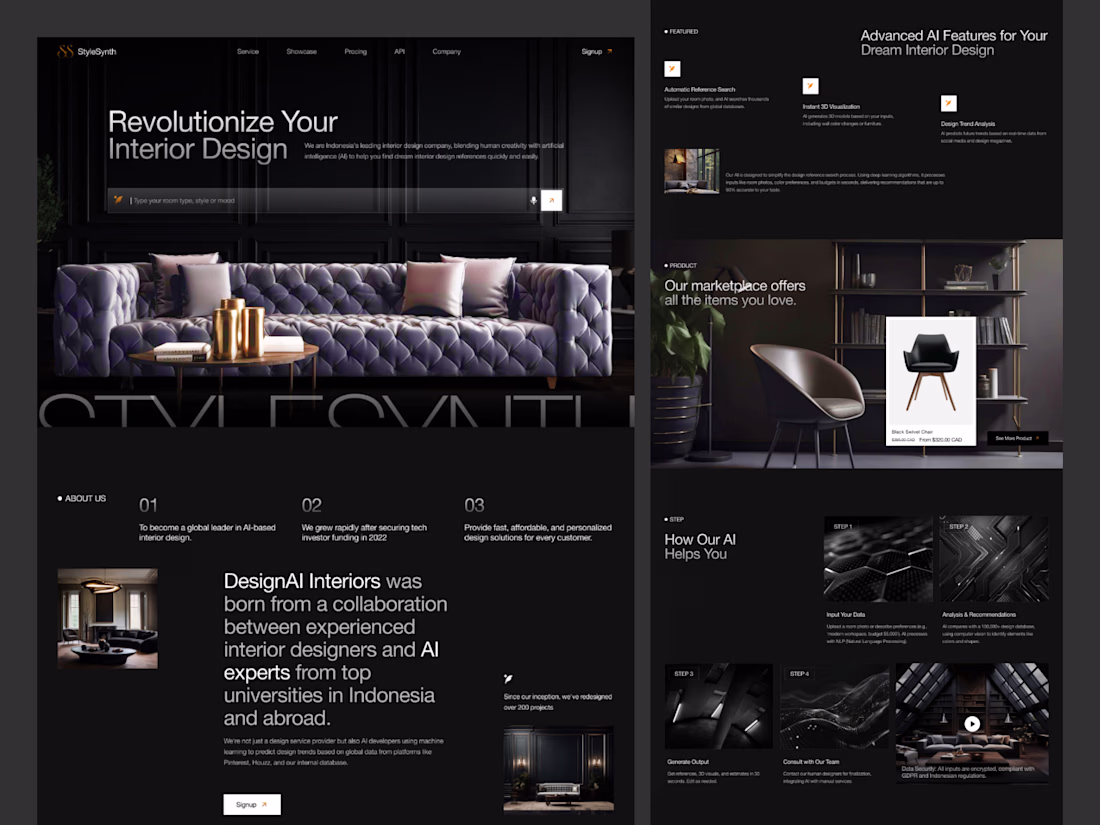Open the dark paneled room thumbnail

pos(558,769)
